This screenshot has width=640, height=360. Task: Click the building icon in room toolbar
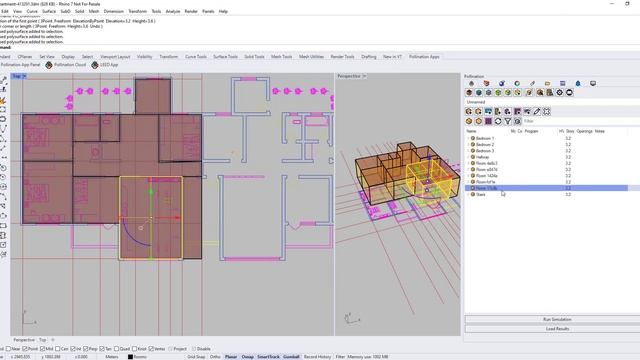tap(498, 111)
